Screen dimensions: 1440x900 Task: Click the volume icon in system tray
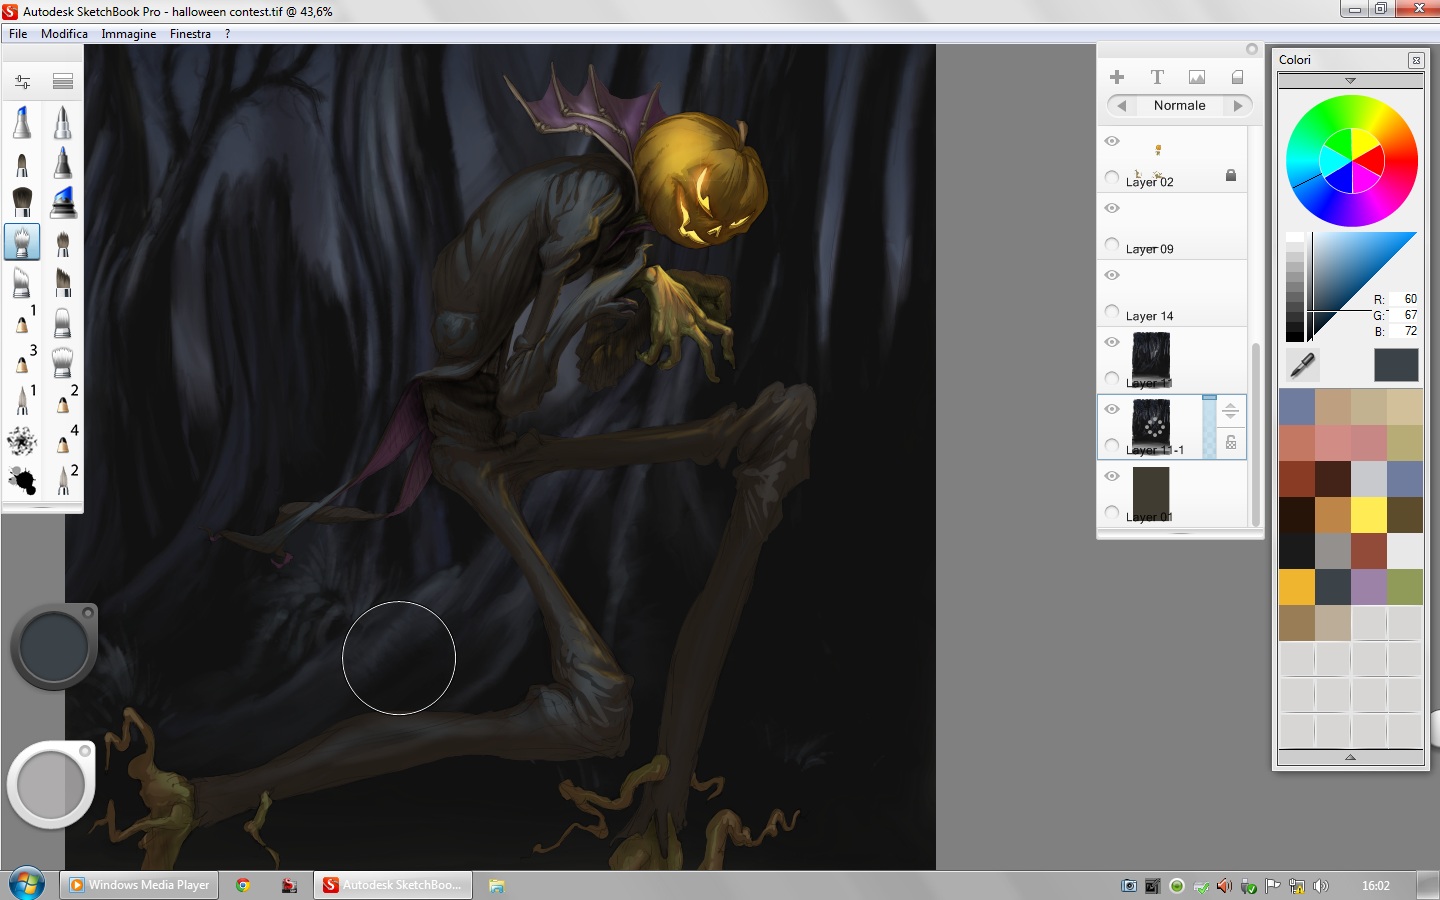coord(1321,886)
